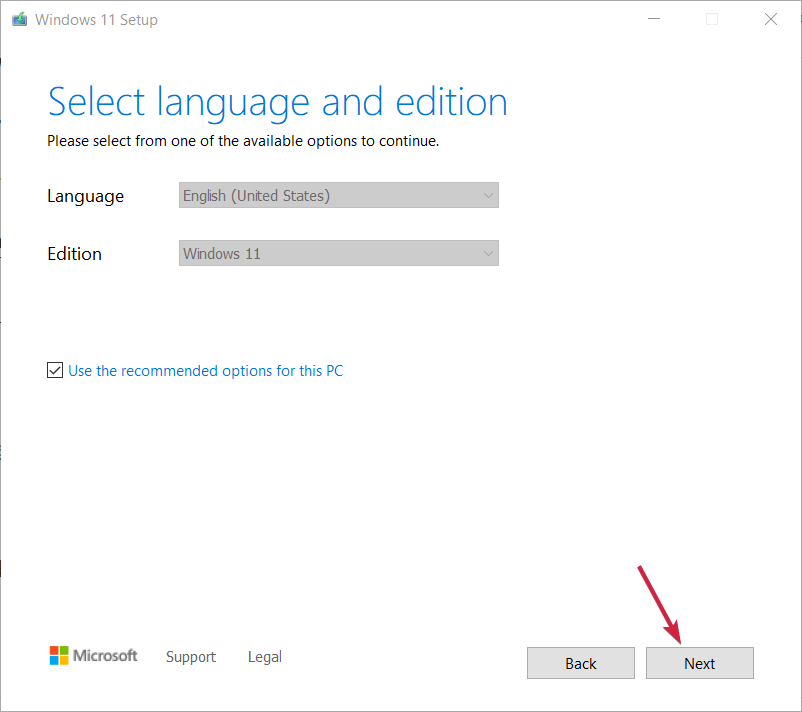Enable 'Use the recommended options for this PC'
The height and width of the screenshot is (712, 802).
tap(55, 370)
